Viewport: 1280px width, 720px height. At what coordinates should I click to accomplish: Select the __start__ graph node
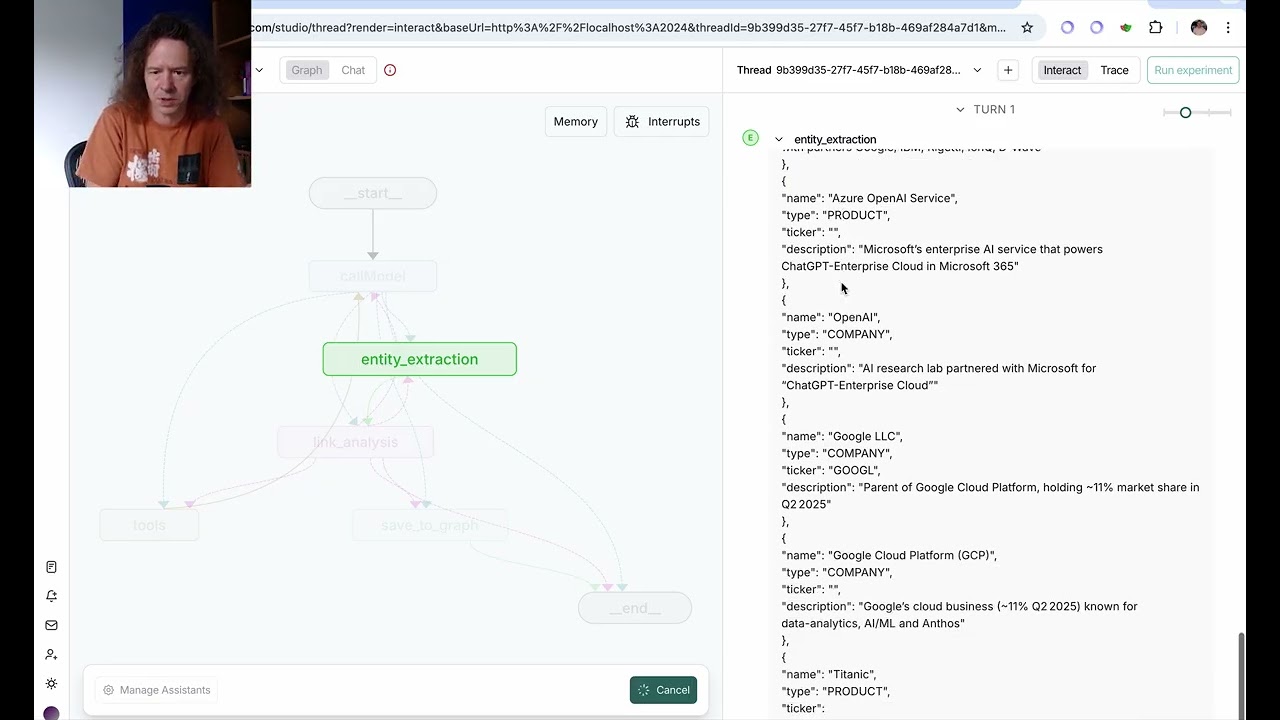click(373, 193)
